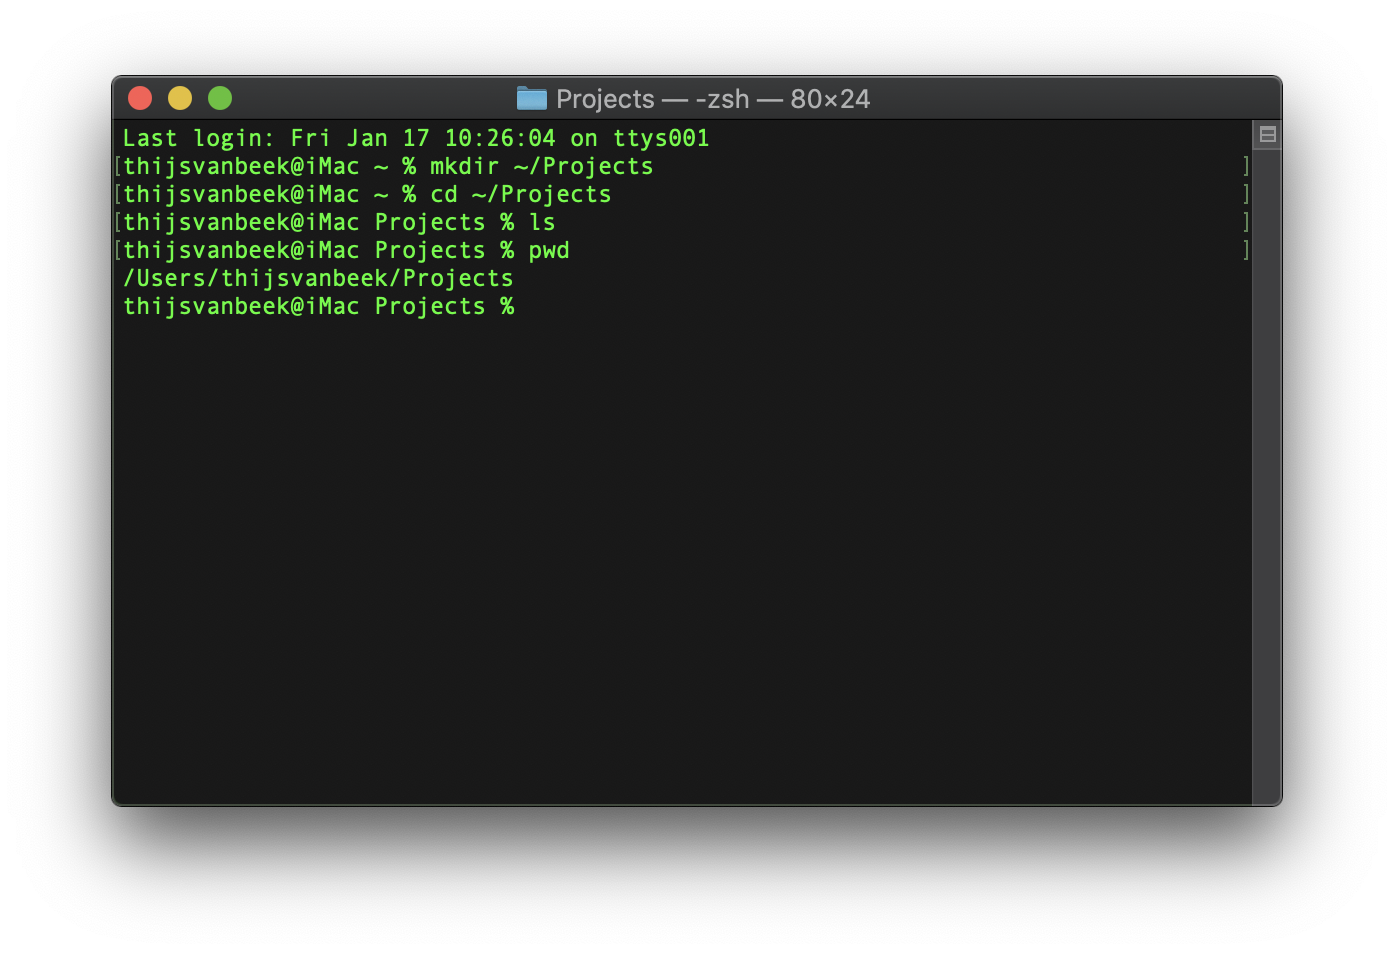Click the window title "Projects — -zsh — 80×24"
1394x954 pixels.
tap(712, 99)
